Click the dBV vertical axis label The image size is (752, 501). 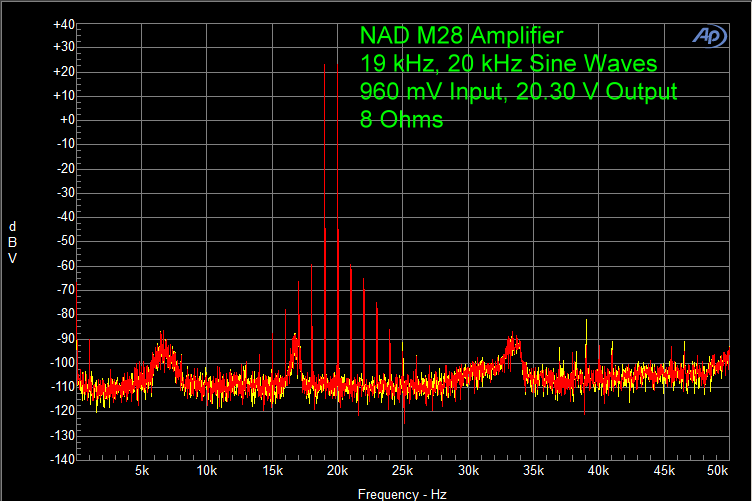(x=12, y=241)
